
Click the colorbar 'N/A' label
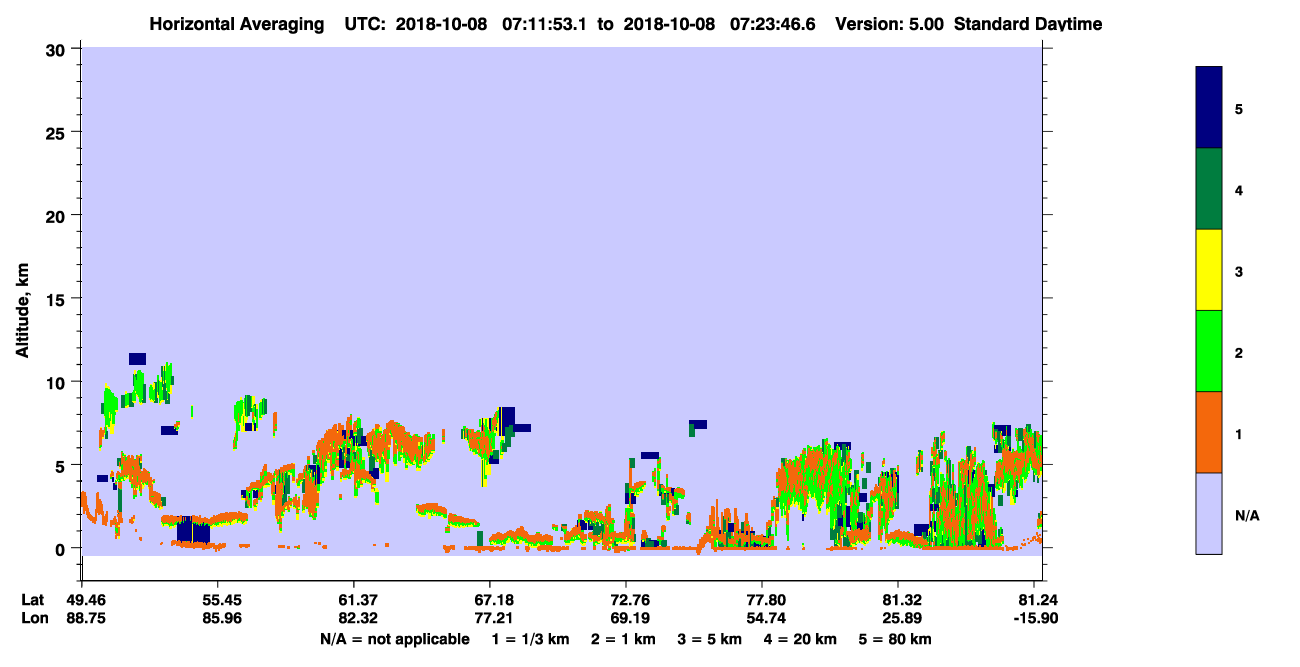tap(1247, 515)
